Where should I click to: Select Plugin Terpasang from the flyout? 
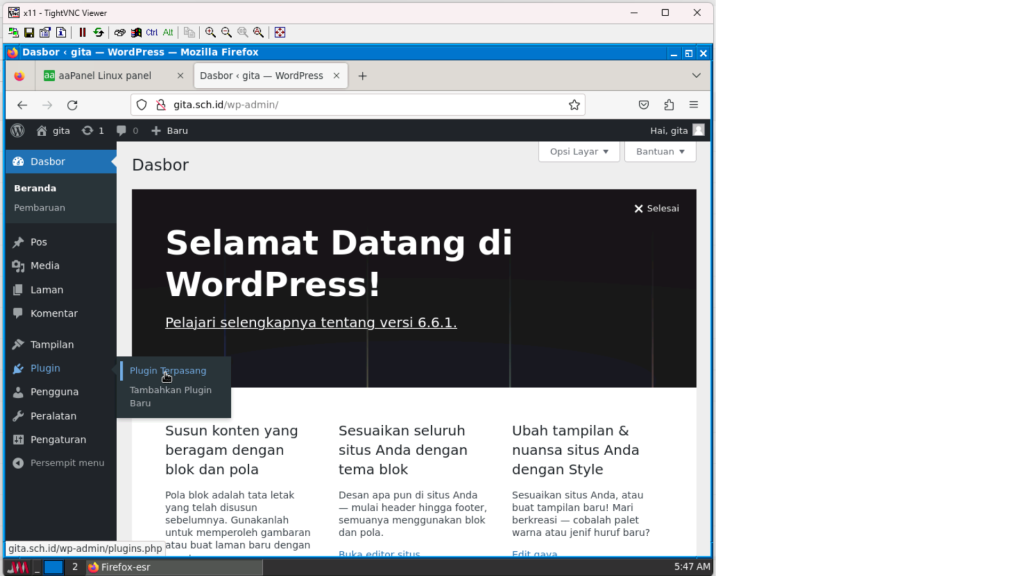pos(168,371)
